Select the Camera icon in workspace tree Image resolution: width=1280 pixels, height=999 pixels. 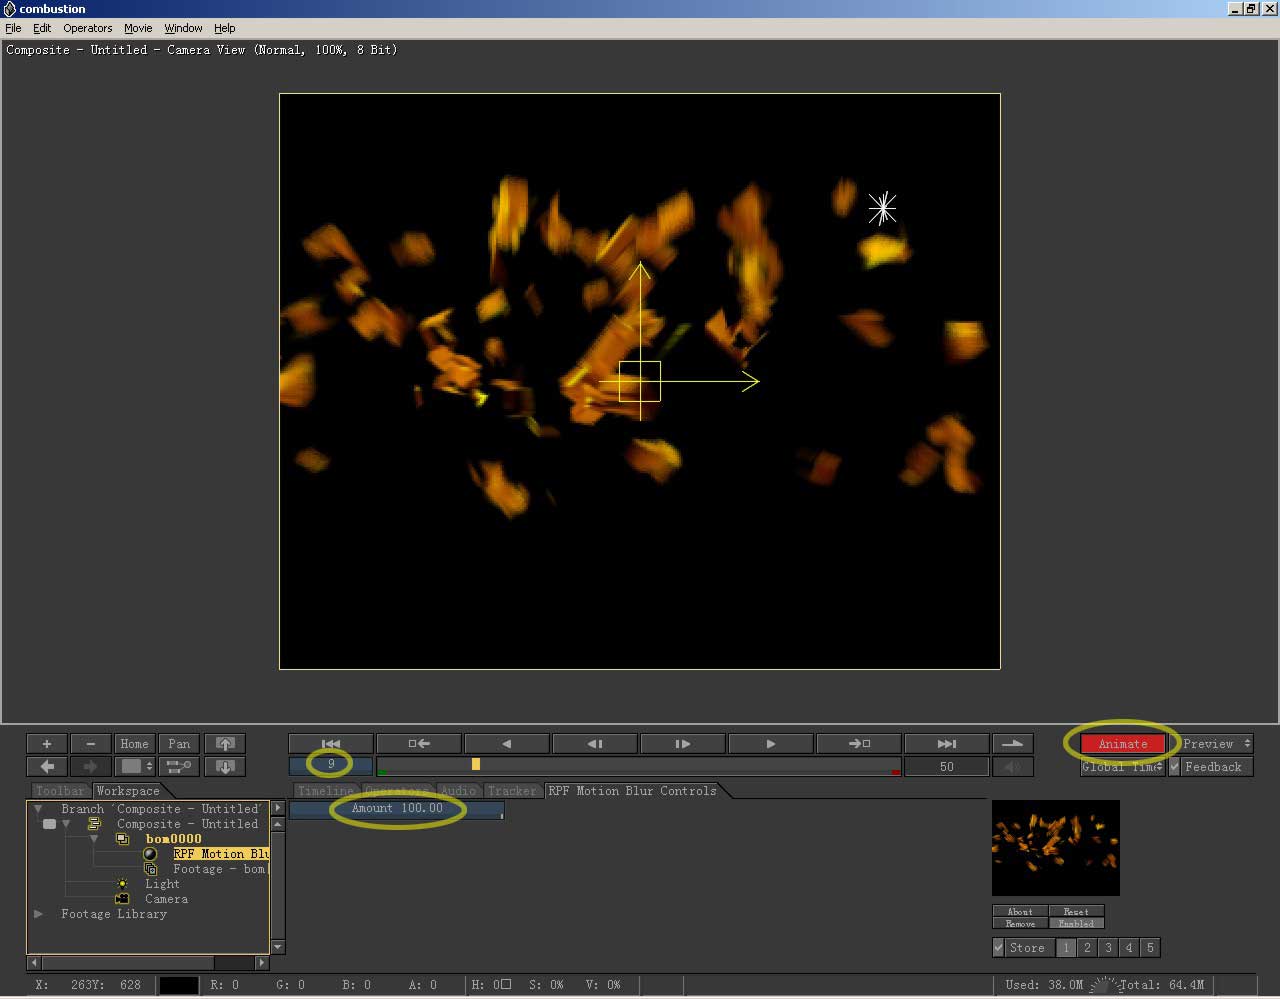point(122,899)
